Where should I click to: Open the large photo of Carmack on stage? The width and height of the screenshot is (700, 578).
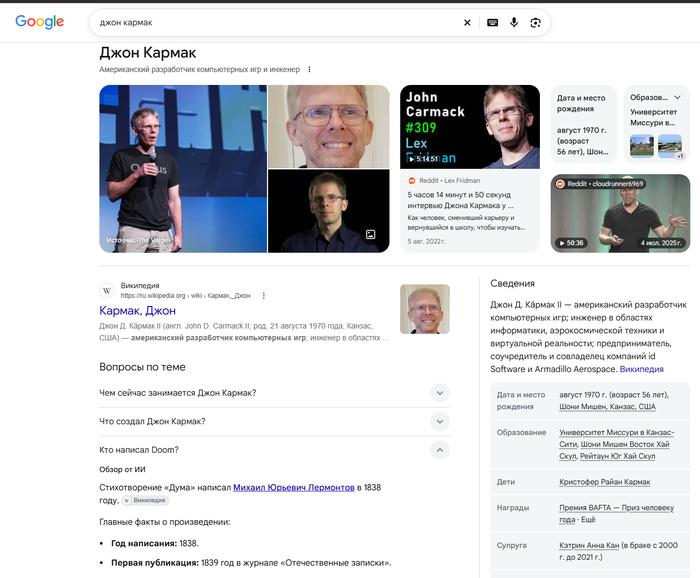pyautogui.click(x=183, y=169)
